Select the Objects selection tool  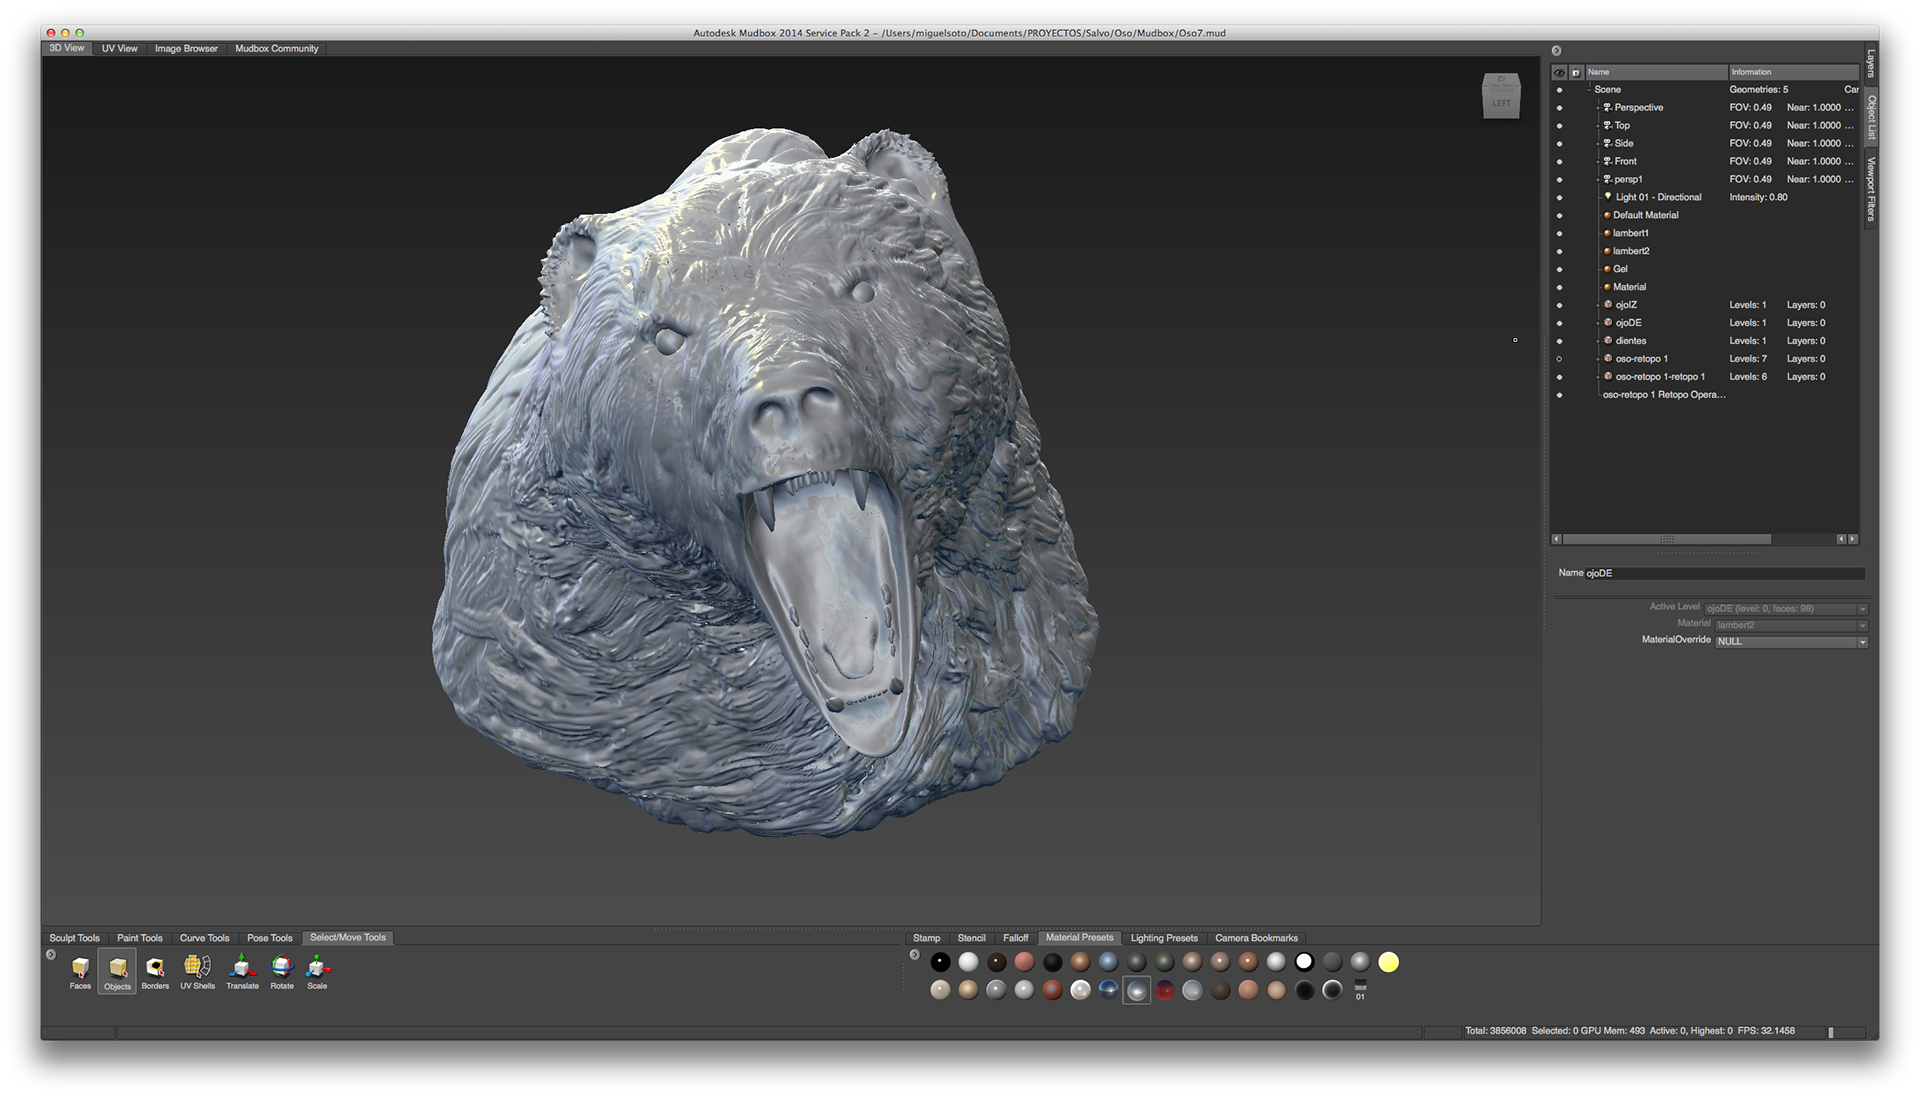(x=117, y=968)
